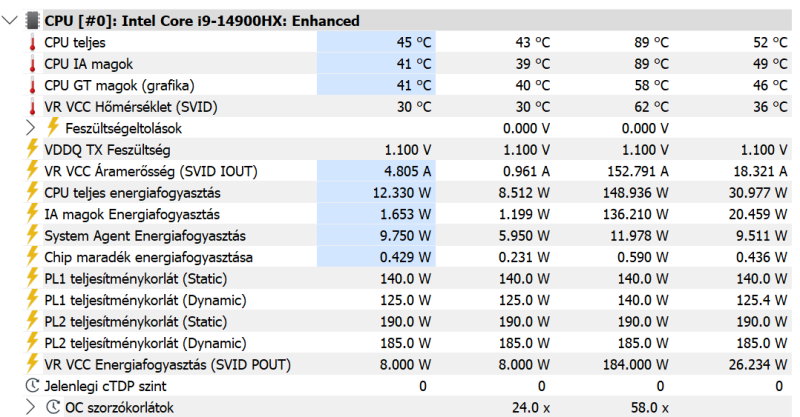Screen dimensions: 800x417
Task: Select the CPU teljes energiafogyasztás label
Action: pos(133,192)
